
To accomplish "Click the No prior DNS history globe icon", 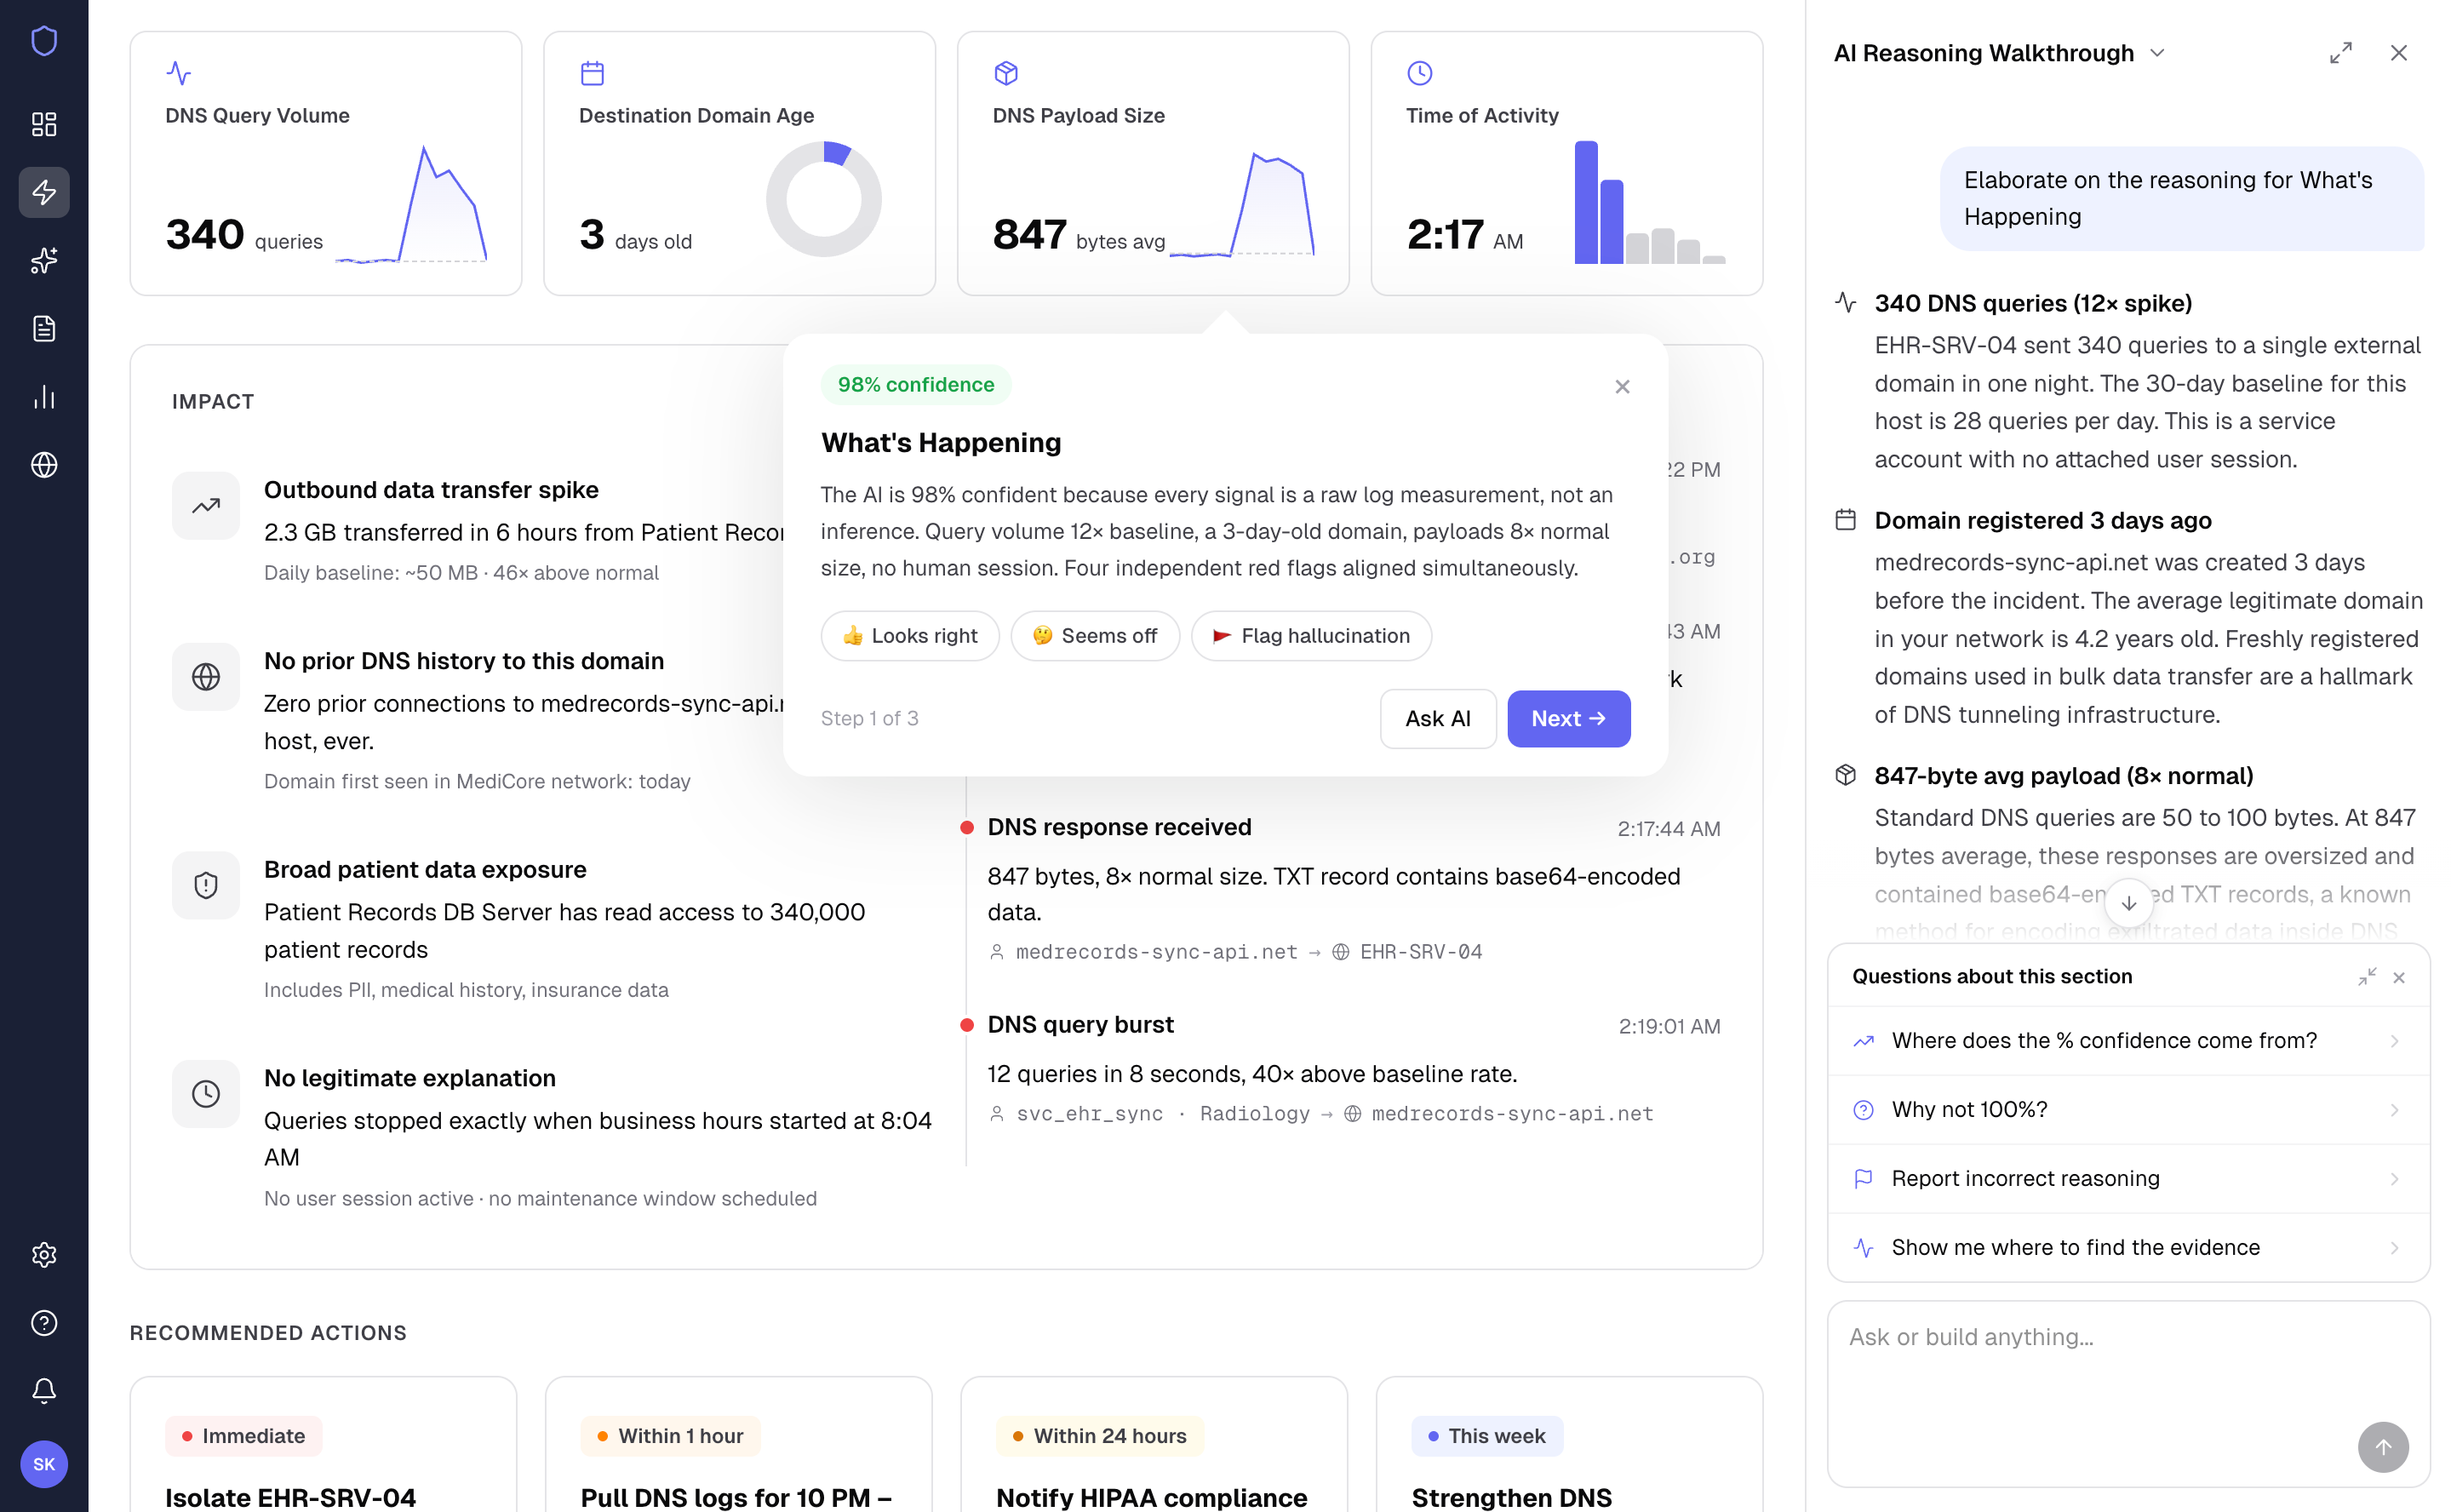I will pyautogui.click(x=206, y=677).
